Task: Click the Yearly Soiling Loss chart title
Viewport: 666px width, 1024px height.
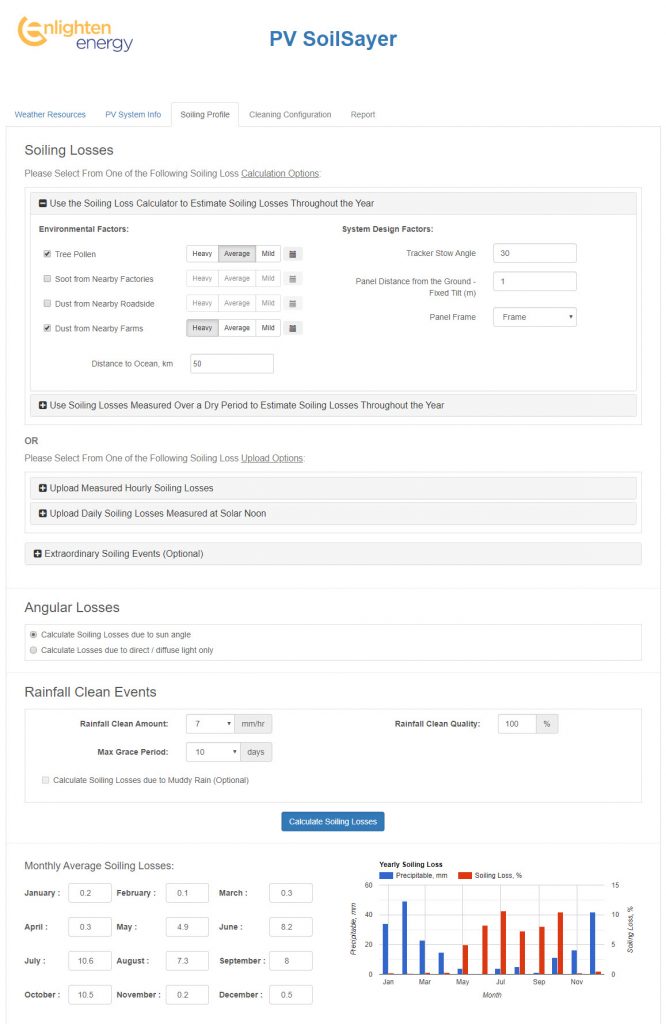Action: point(411,865)
